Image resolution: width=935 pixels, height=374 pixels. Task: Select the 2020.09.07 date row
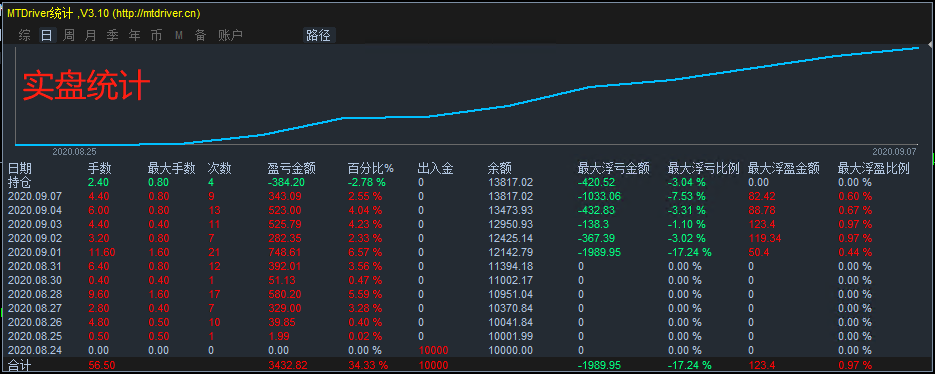point(468,196)
